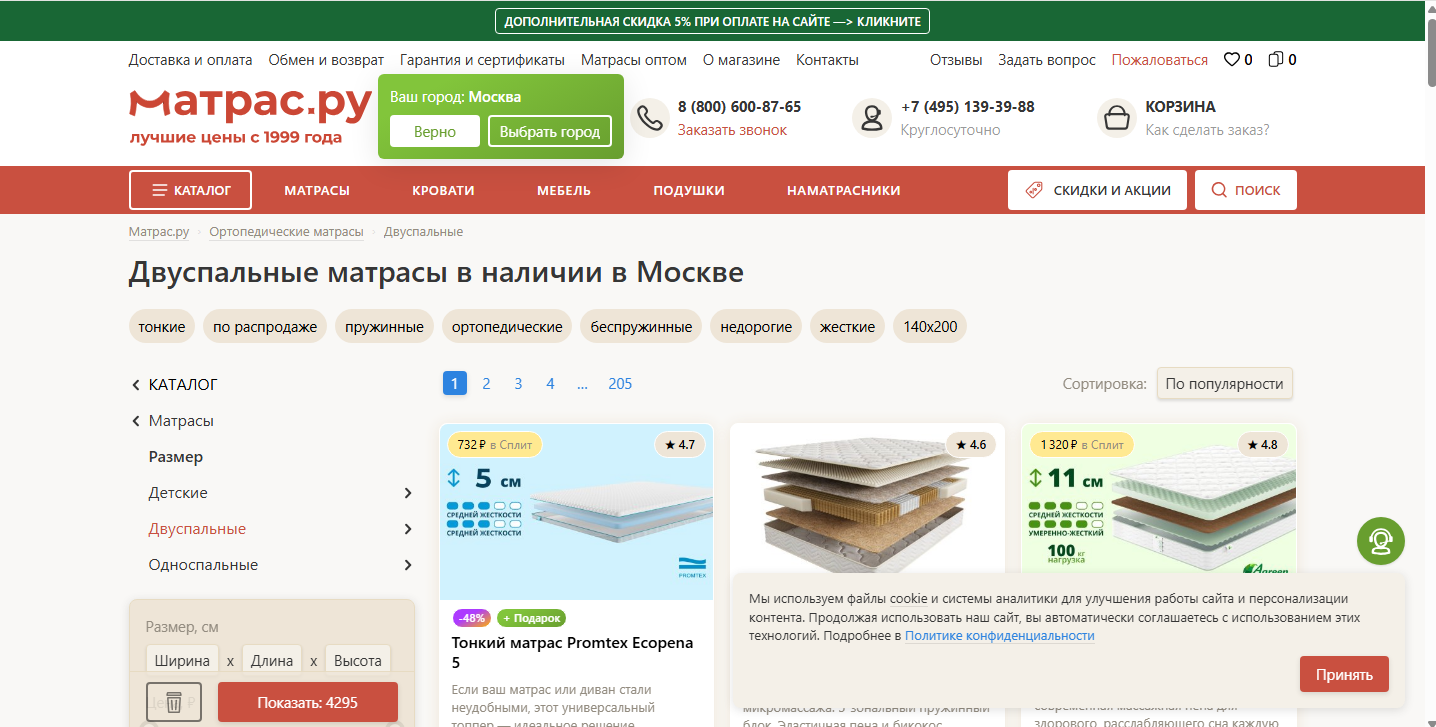Select the беспружинные filter tag
The height and width of the screenshot is (727, 1436).
pos(641,326)
